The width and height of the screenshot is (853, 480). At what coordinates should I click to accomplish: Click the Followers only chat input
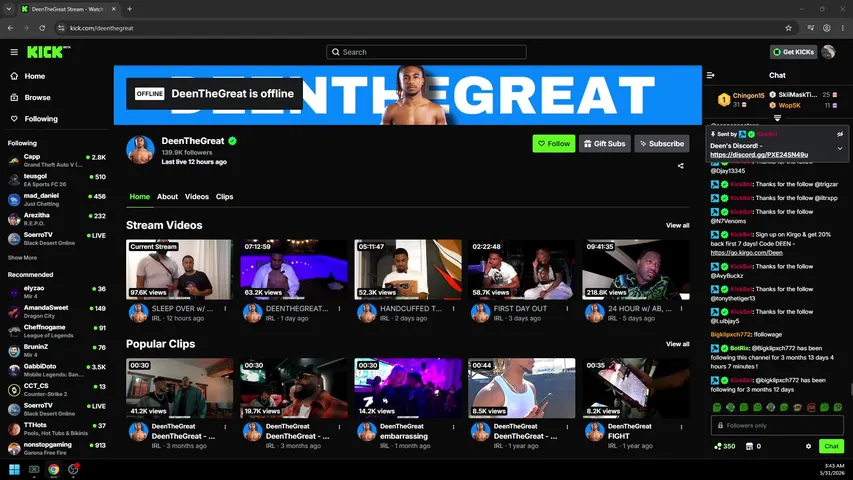pyautogui.click(x=777, y=426)
